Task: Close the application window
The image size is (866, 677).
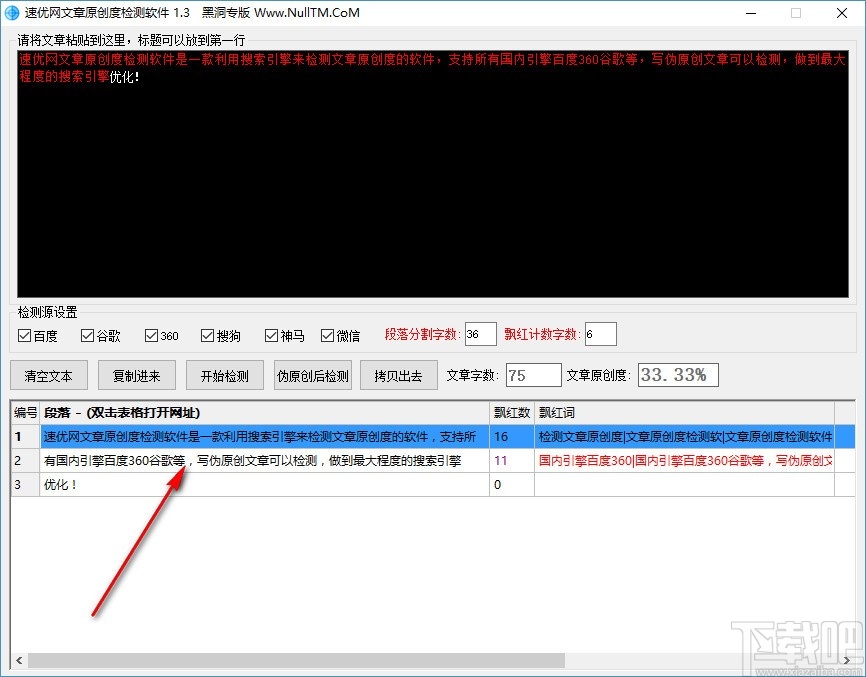Action: [x=842, y=13]
